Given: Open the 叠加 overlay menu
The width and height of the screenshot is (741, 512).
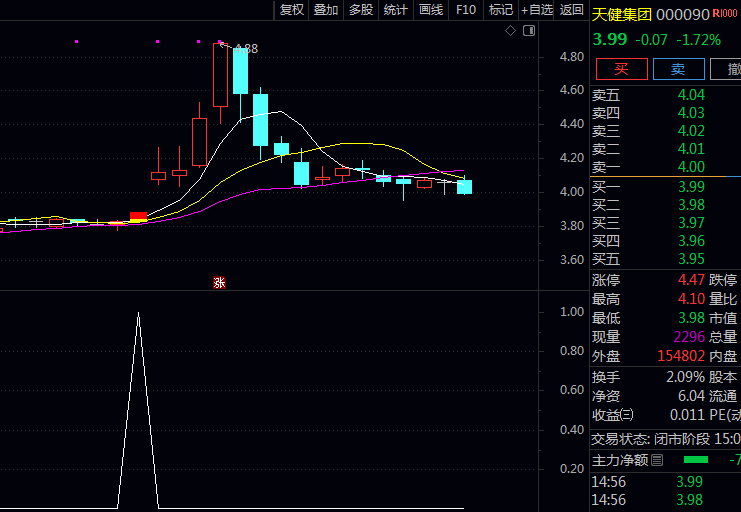Looking at the screenshot, I should 326,10.
